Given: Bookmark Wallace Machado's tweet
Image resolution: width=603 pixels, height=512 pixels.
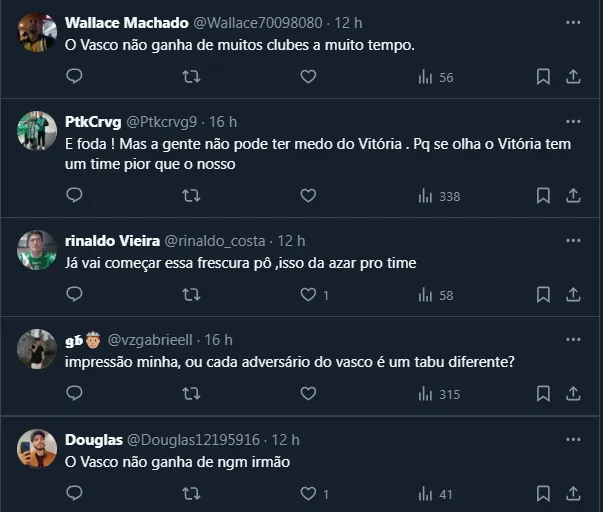Looking at the screenshot, I should [x=543, y=77].
